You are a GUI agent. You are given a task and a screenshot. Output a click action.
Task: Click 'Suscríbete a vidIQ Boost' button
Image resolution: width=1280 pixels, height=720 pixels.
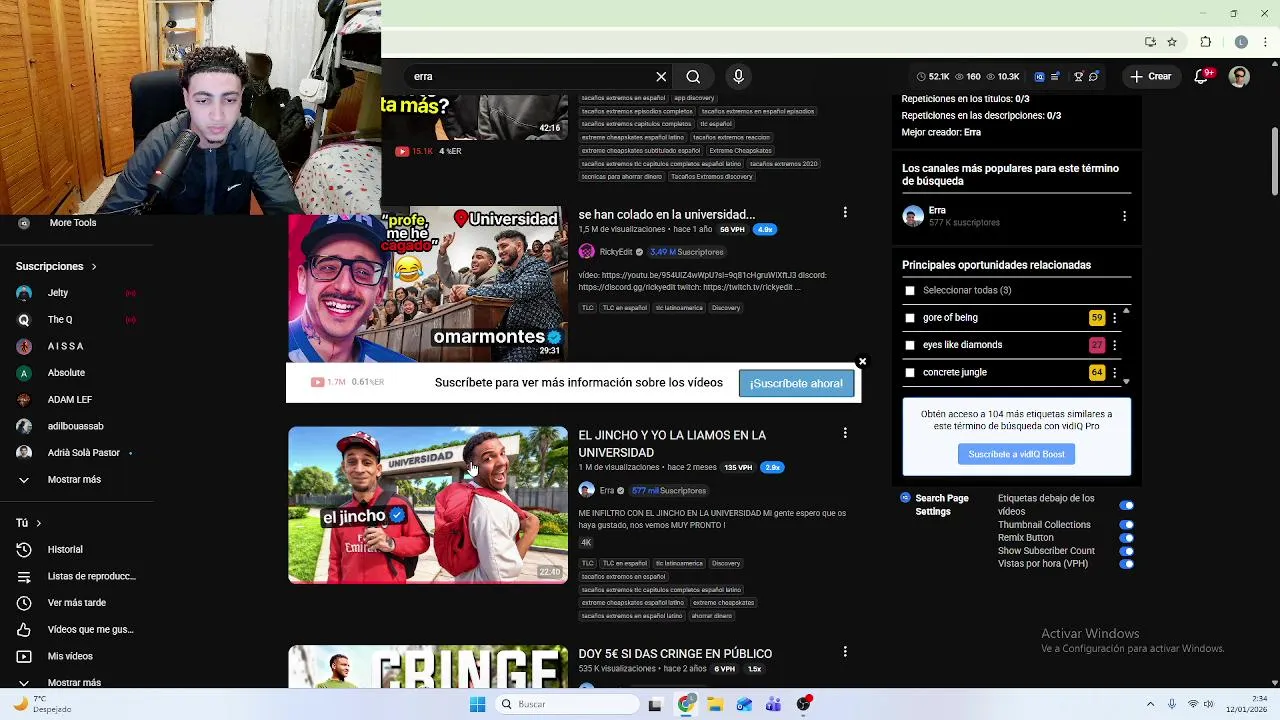[x=1016, y=454]
